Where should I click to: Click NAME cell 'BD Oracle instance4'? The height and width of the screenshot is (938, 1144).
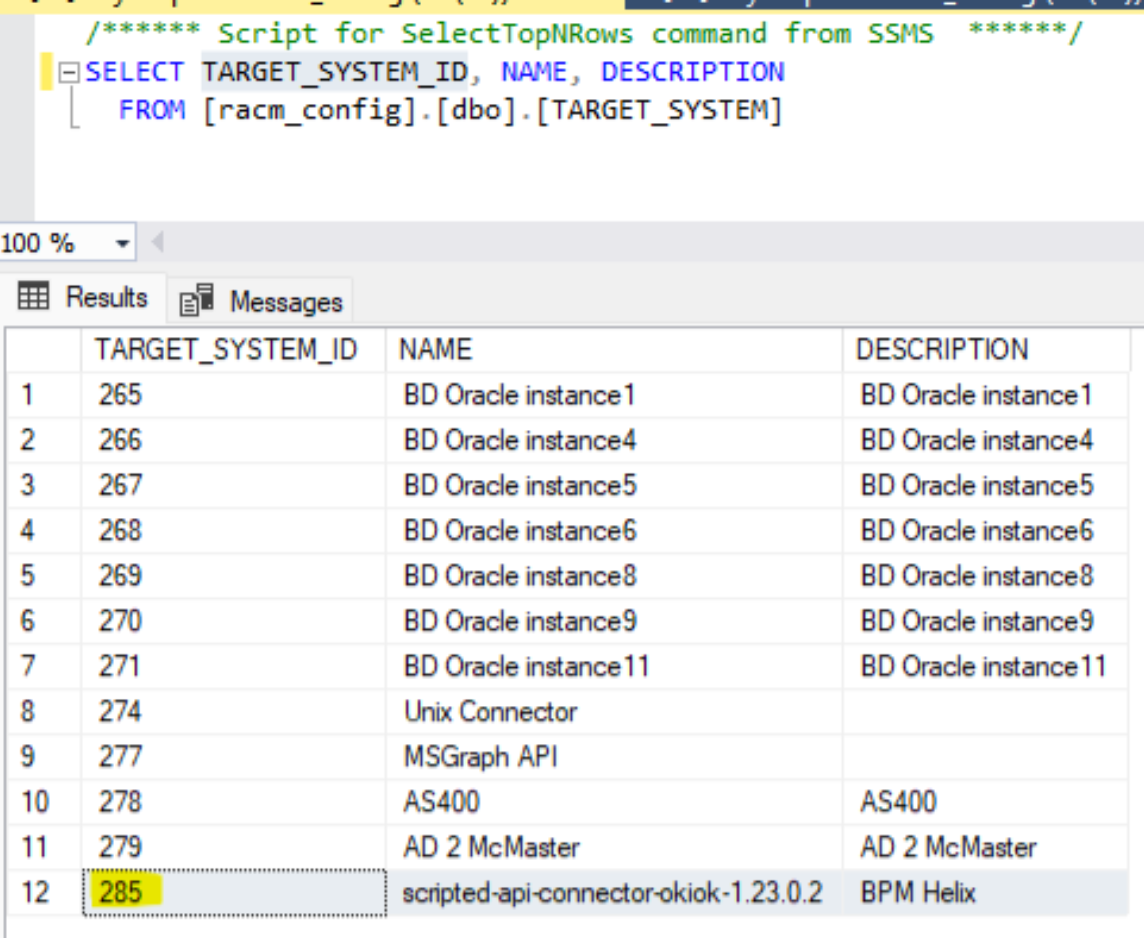(x=614, y=441)
